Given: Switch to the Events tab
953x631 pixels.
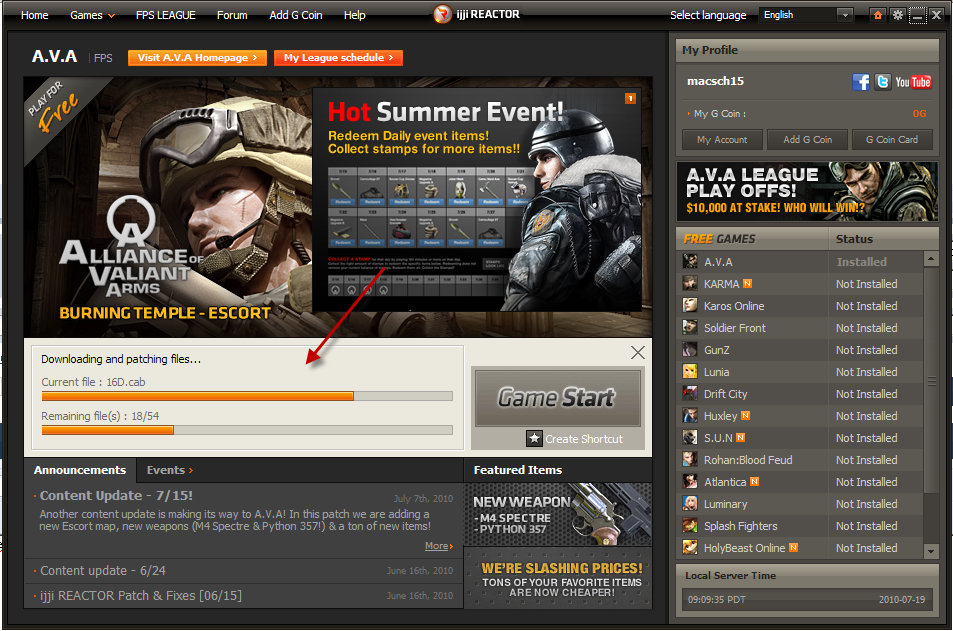Looking at the screenshot, I should click(170, 470).
